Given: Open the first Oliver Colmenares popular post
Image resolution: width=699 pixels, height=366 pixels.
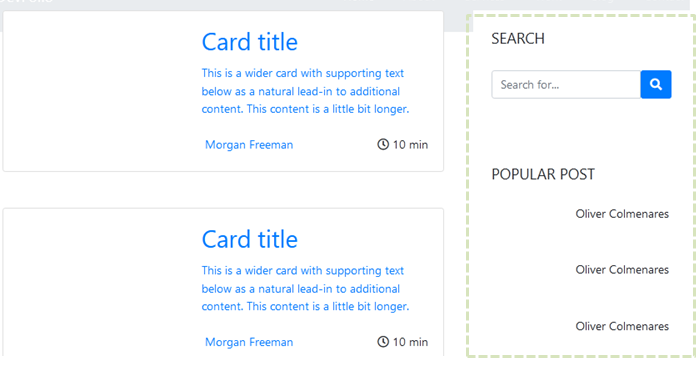Looking at the screenshot, I should (622, 214).
